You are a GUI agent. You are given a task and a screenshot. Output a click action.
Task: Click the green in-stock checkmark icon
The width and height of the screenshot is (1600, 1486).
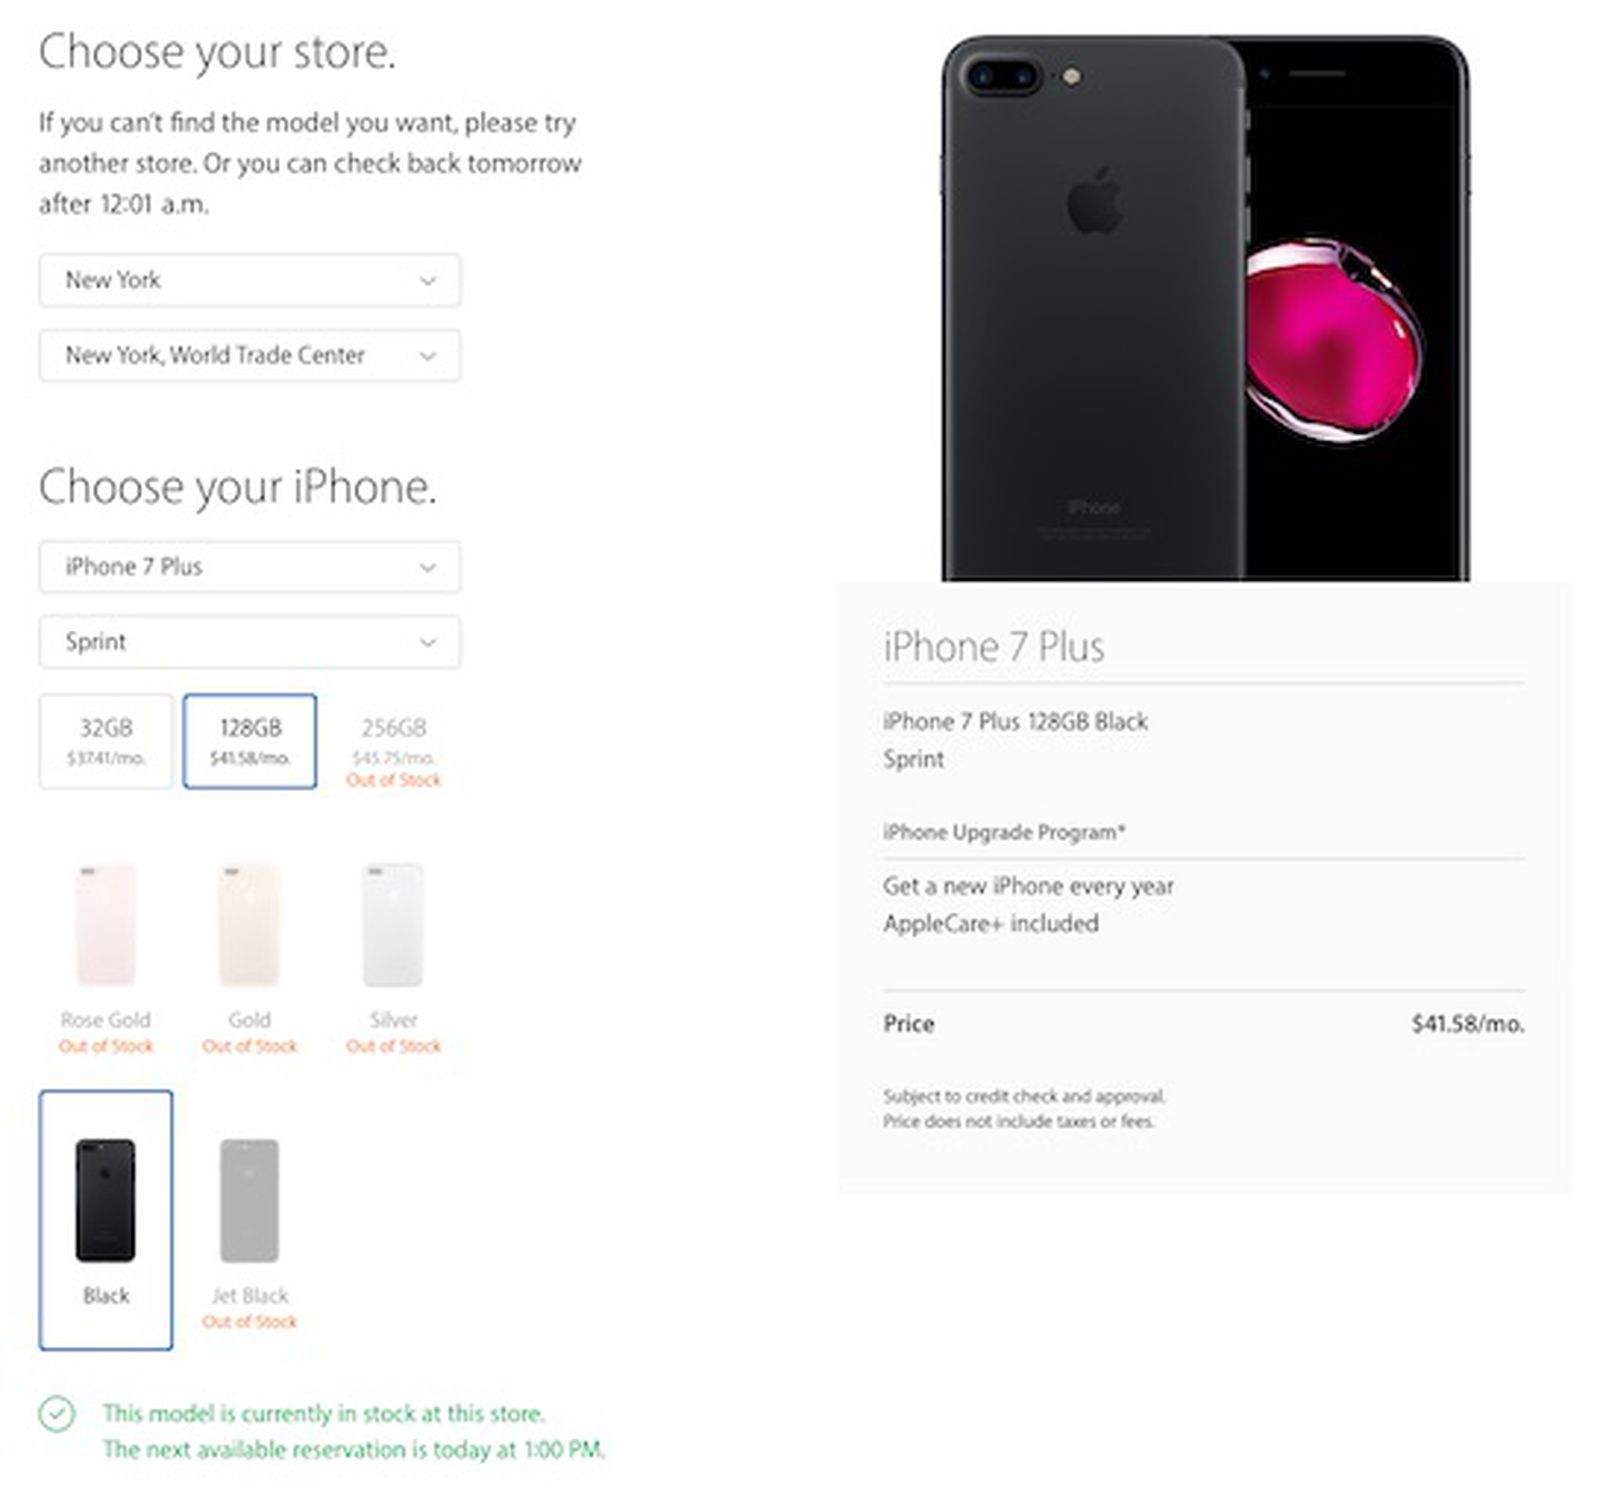pos(57,1414)
